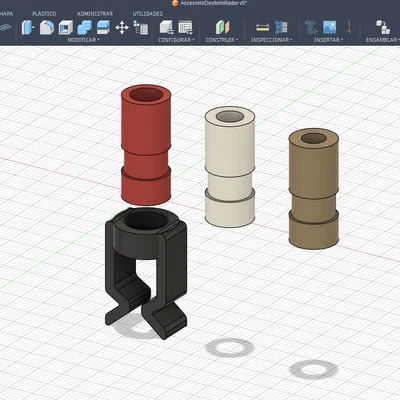Switch to the PLÁSTICO tab
The image size is (400, 400).
tap(44, 14)
